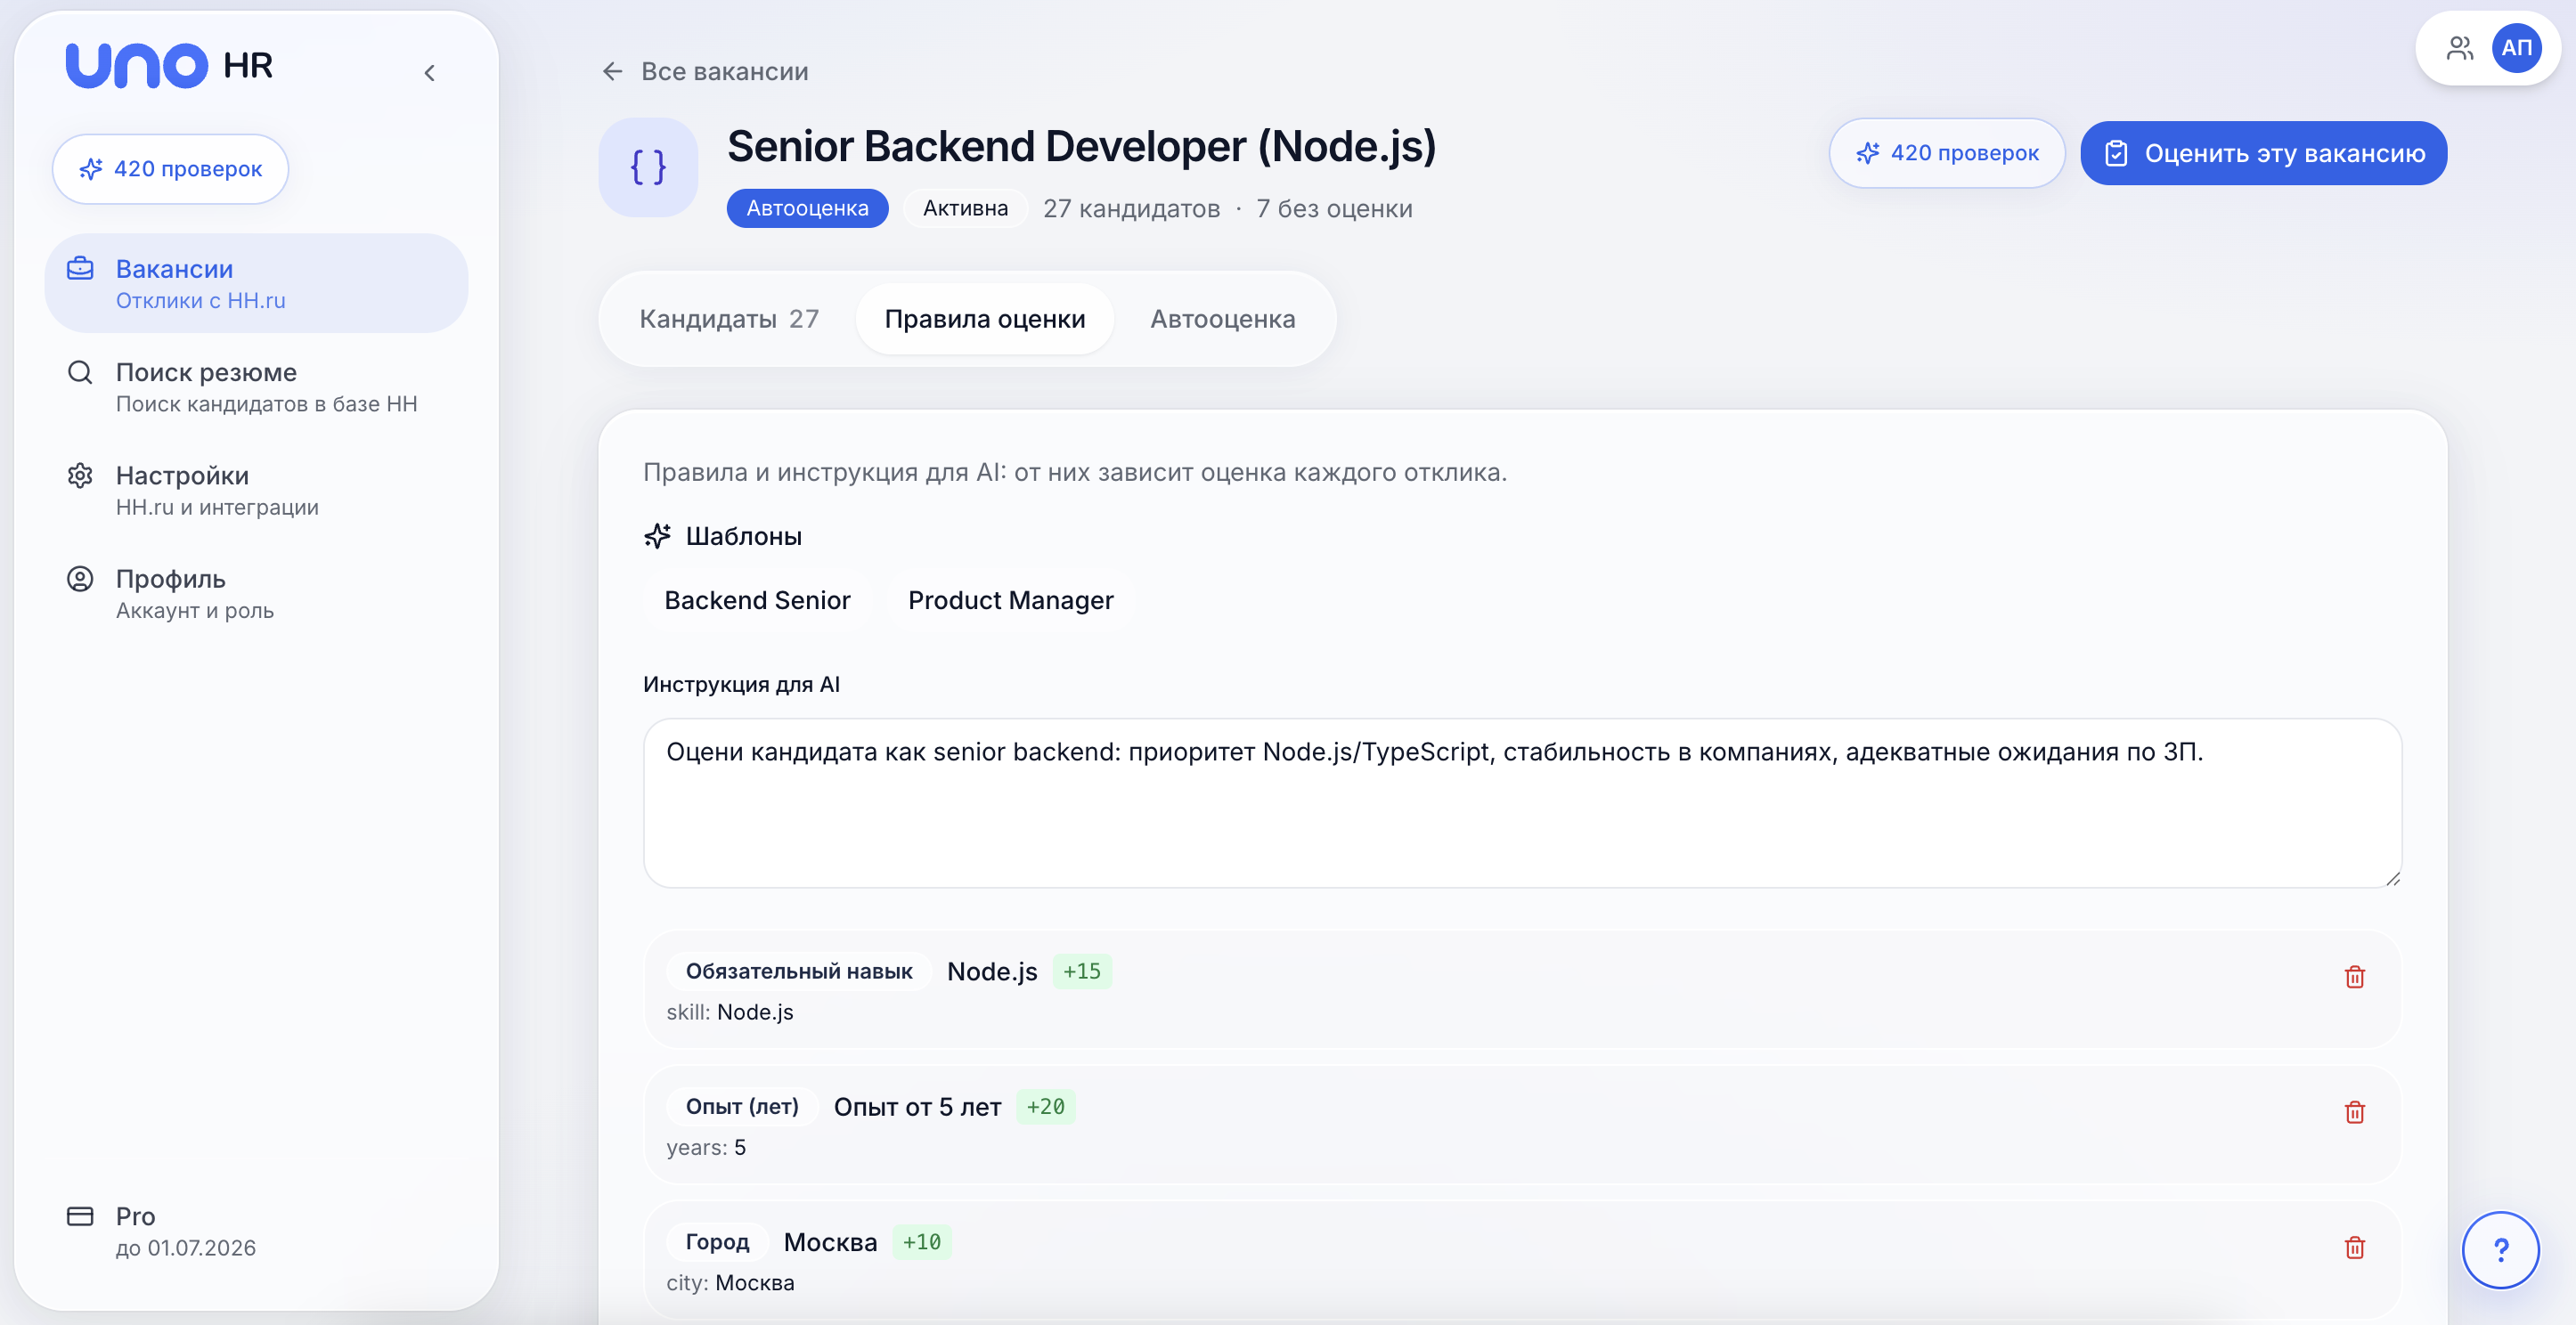Collapse the sidebar with the chevron arrow
The height and width of the screenshot is (1325, 2576).
click(429, 73)
